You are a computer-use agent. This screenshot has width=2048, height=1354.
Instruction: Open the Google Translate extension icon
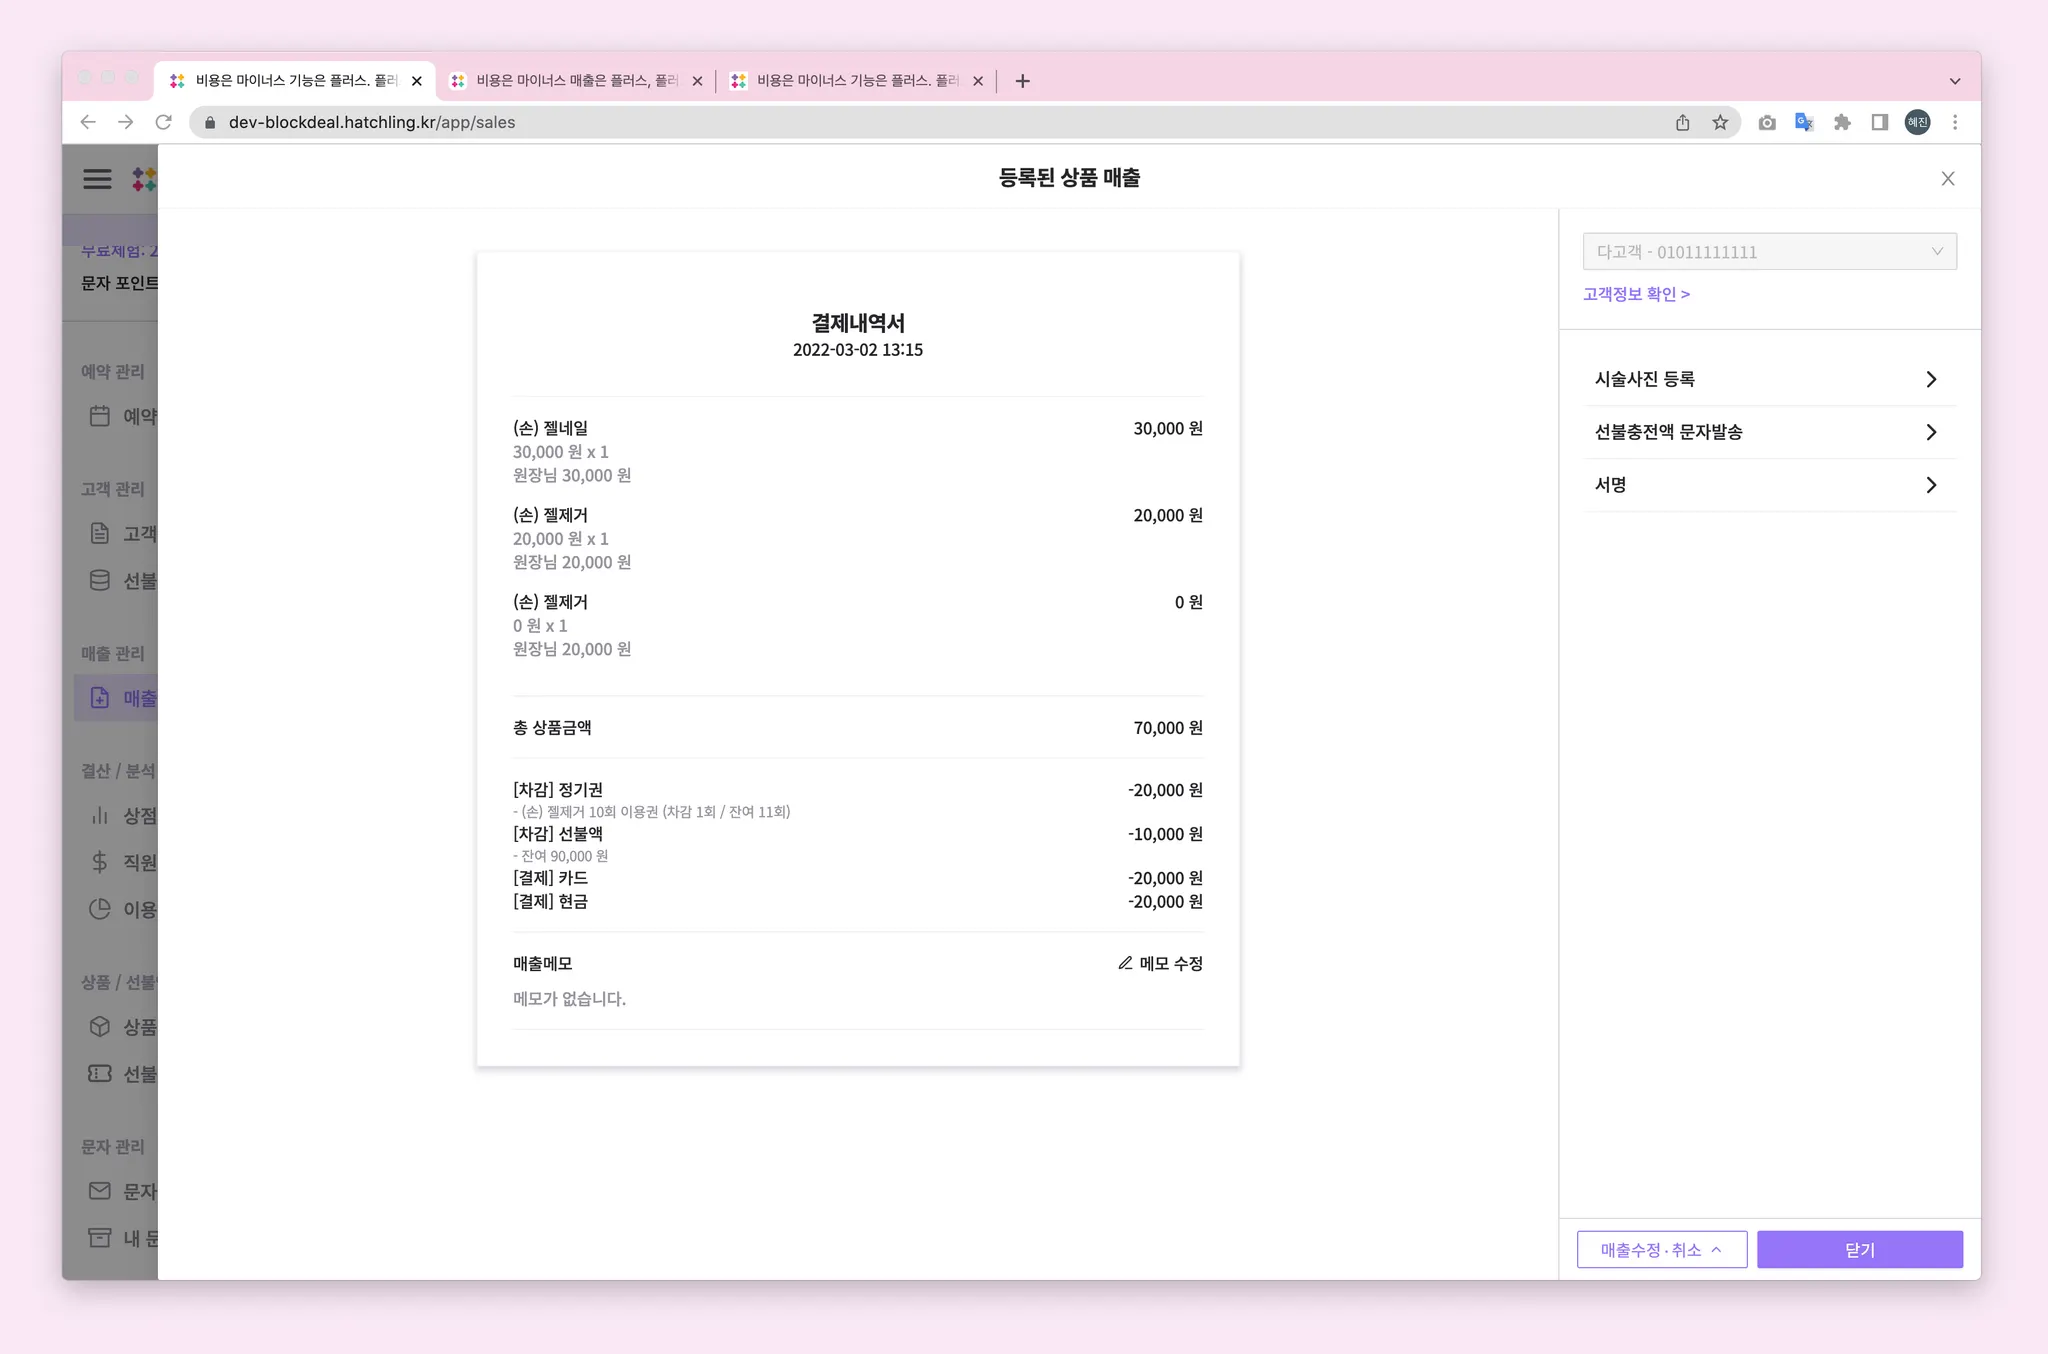[1804, 122]
